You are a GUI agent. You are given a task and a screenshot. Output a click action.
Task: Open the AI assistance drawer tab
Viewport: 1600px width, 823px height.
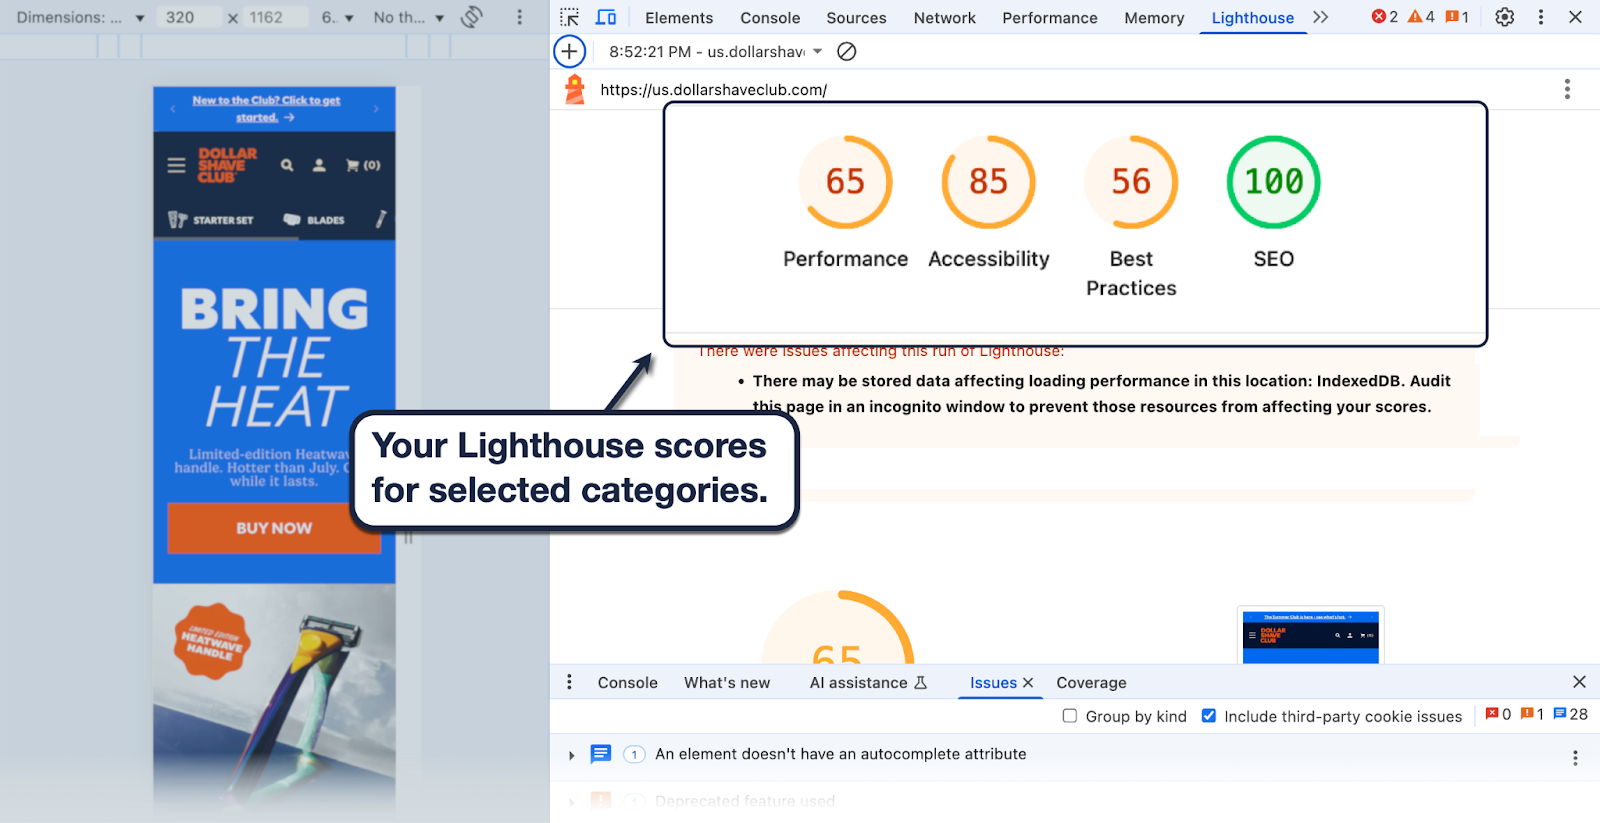[868, 682]
